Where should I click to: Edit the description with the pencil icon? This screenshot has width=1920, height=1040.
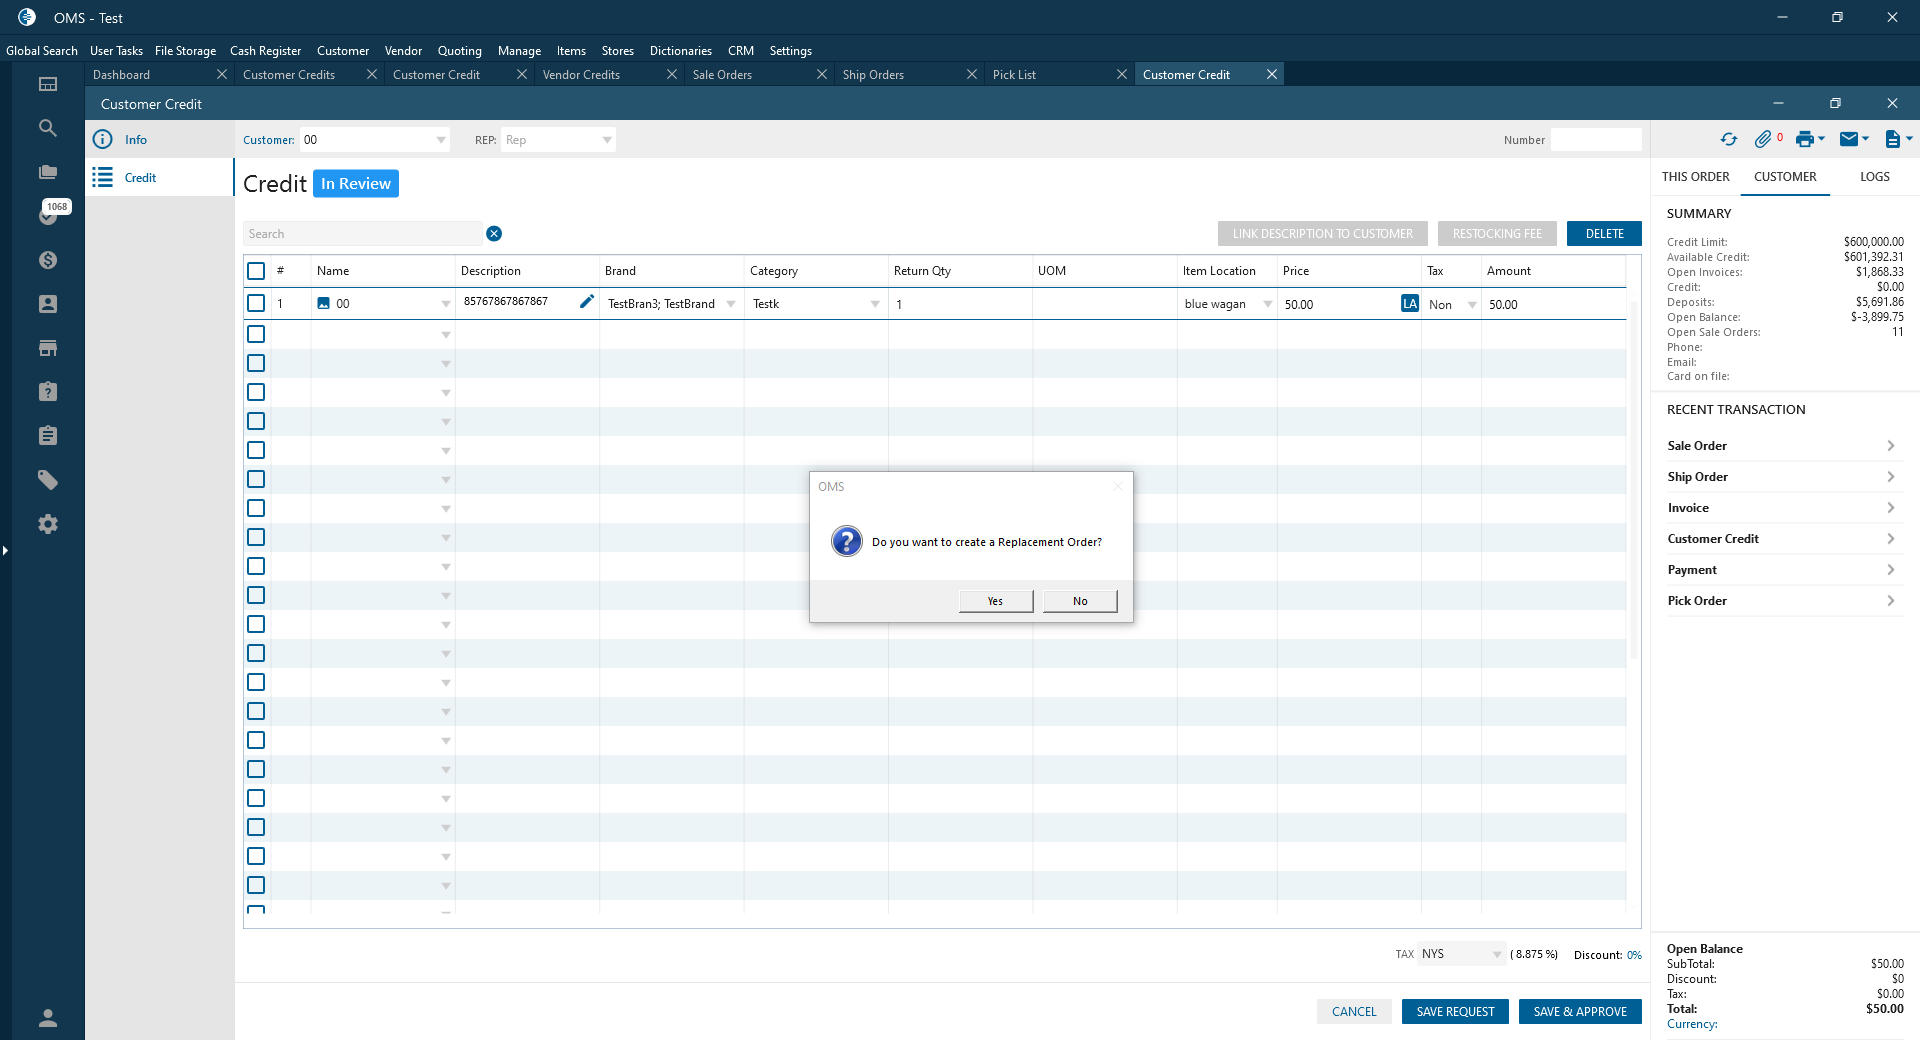pyautogui.click(x=587, y=301)
